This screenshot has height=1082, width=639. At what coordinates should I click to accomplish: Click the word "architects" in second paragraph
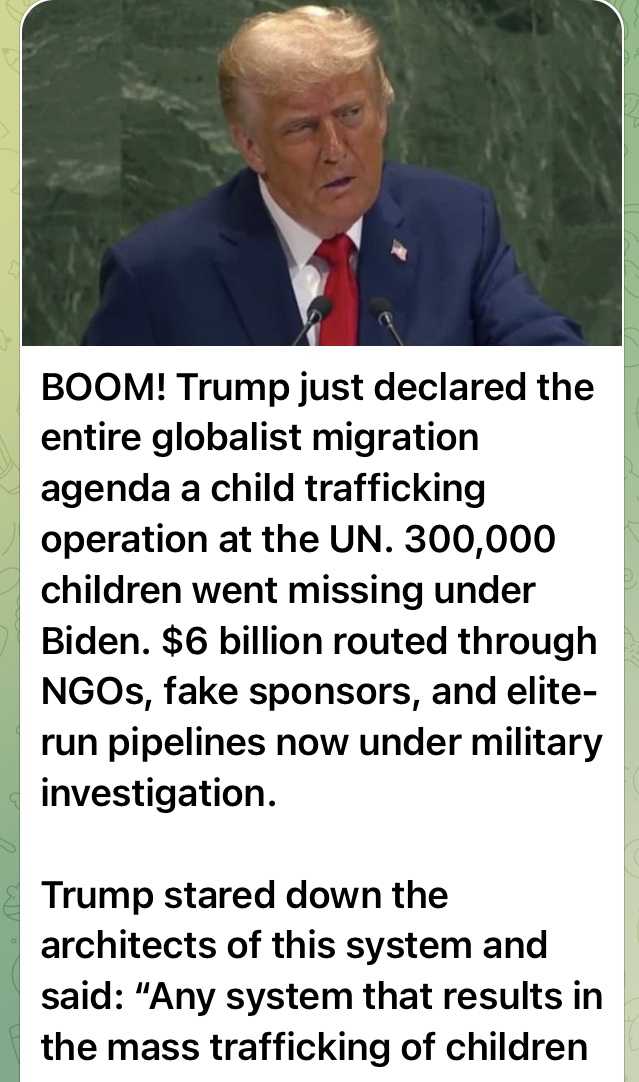coord(128,945)
